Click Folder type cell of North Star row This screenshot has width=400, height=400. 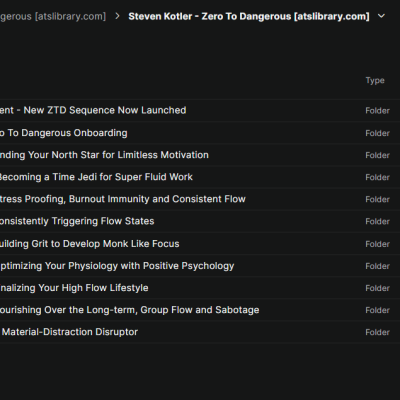377,155
